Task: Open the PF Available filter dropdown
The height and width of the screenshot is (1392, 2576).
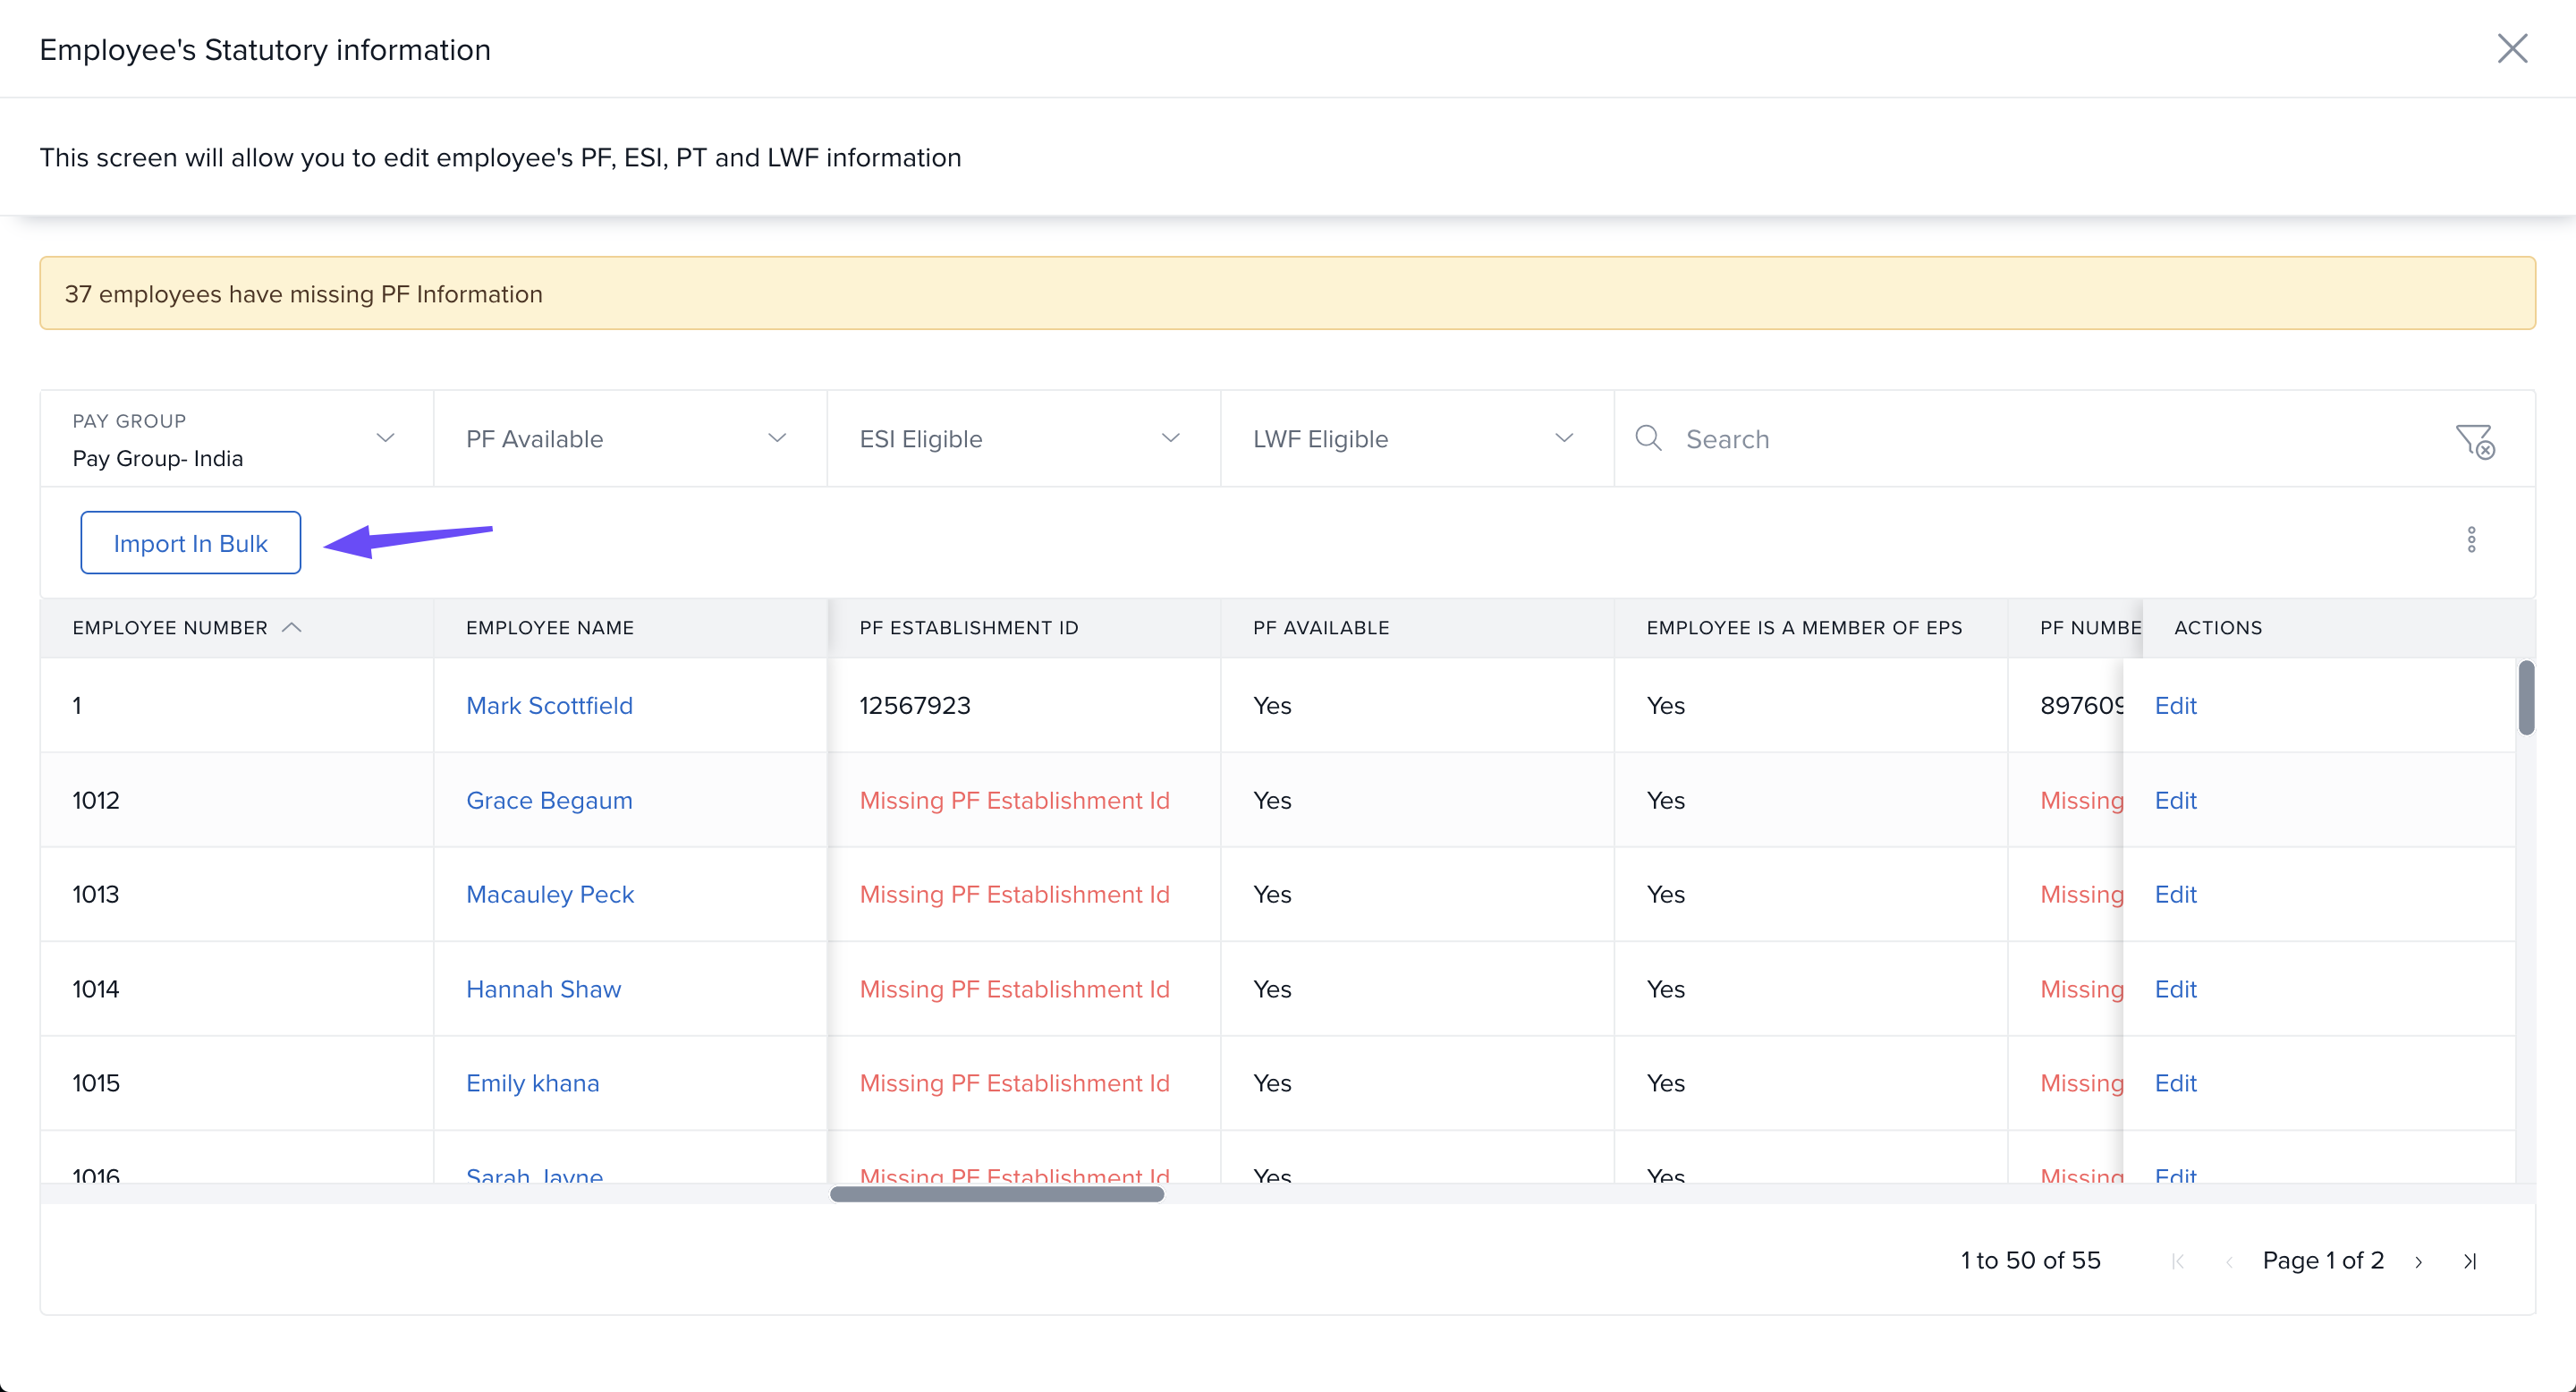Action: tap(776, 438)
